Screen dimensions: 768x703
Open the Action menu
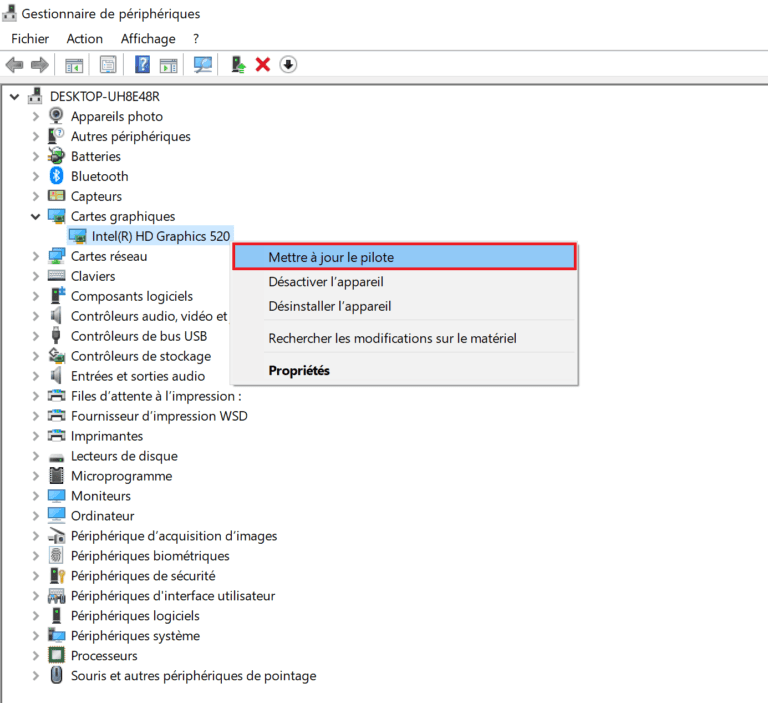[x=85, y=39]
